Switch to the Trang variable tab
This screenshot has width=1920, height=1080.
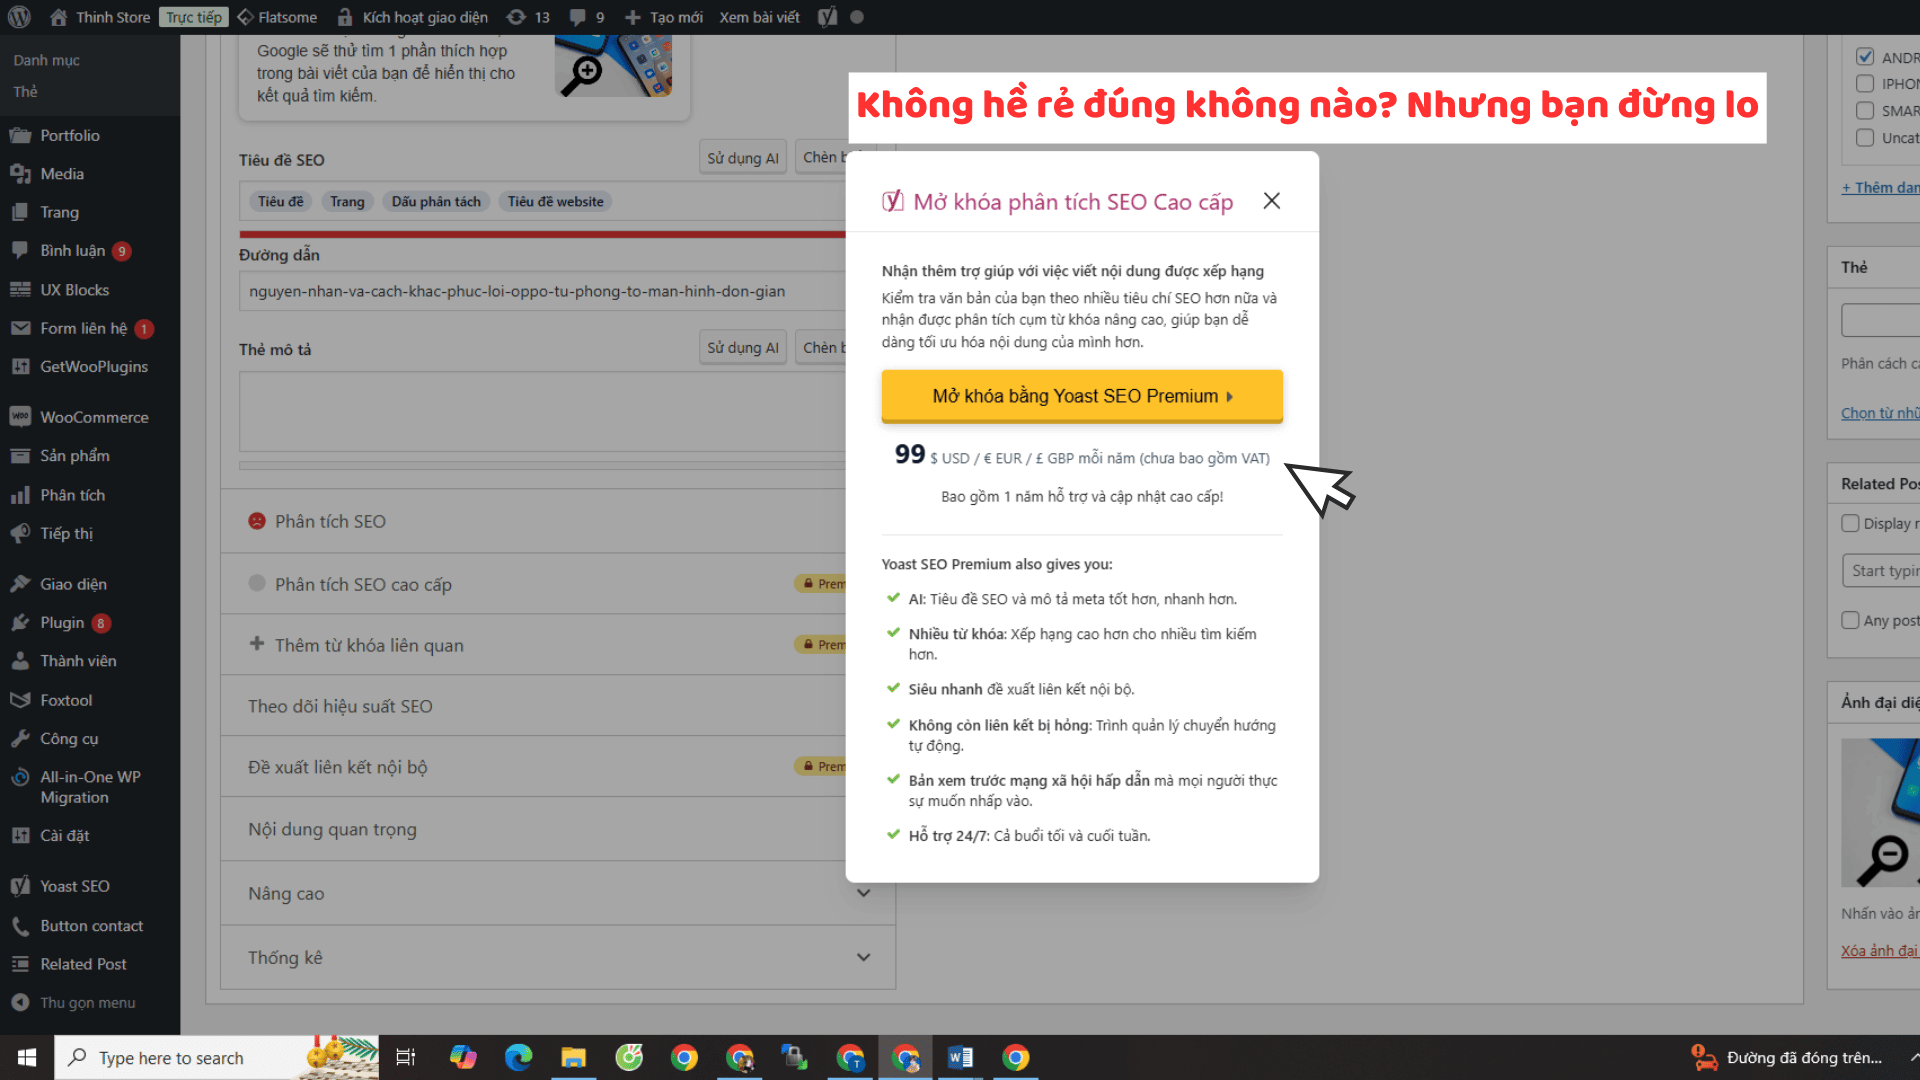tap(347, 201)
